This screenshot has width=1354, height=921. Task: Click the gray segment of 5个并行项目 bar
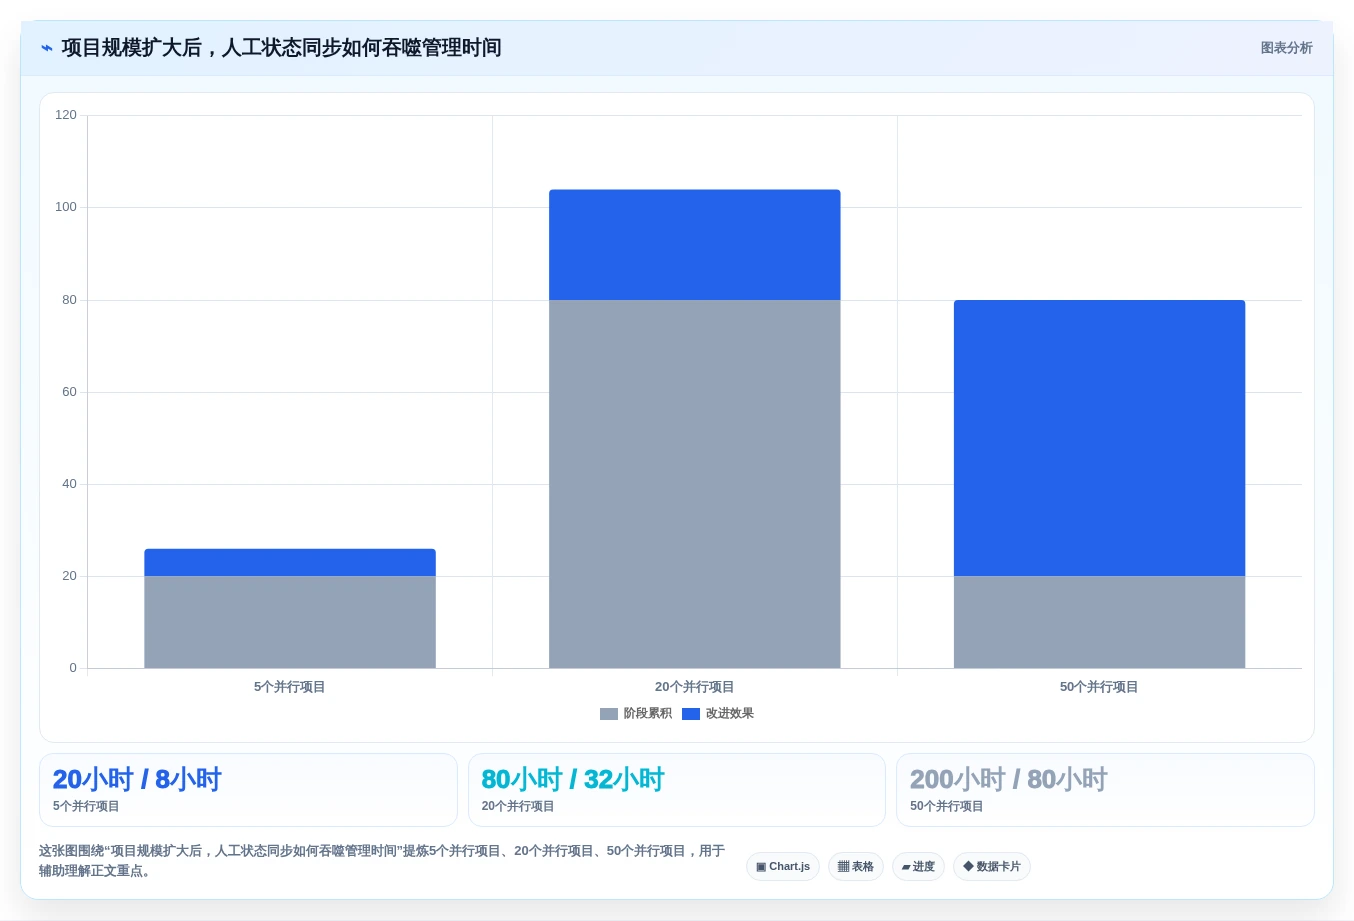click(290, 622)
